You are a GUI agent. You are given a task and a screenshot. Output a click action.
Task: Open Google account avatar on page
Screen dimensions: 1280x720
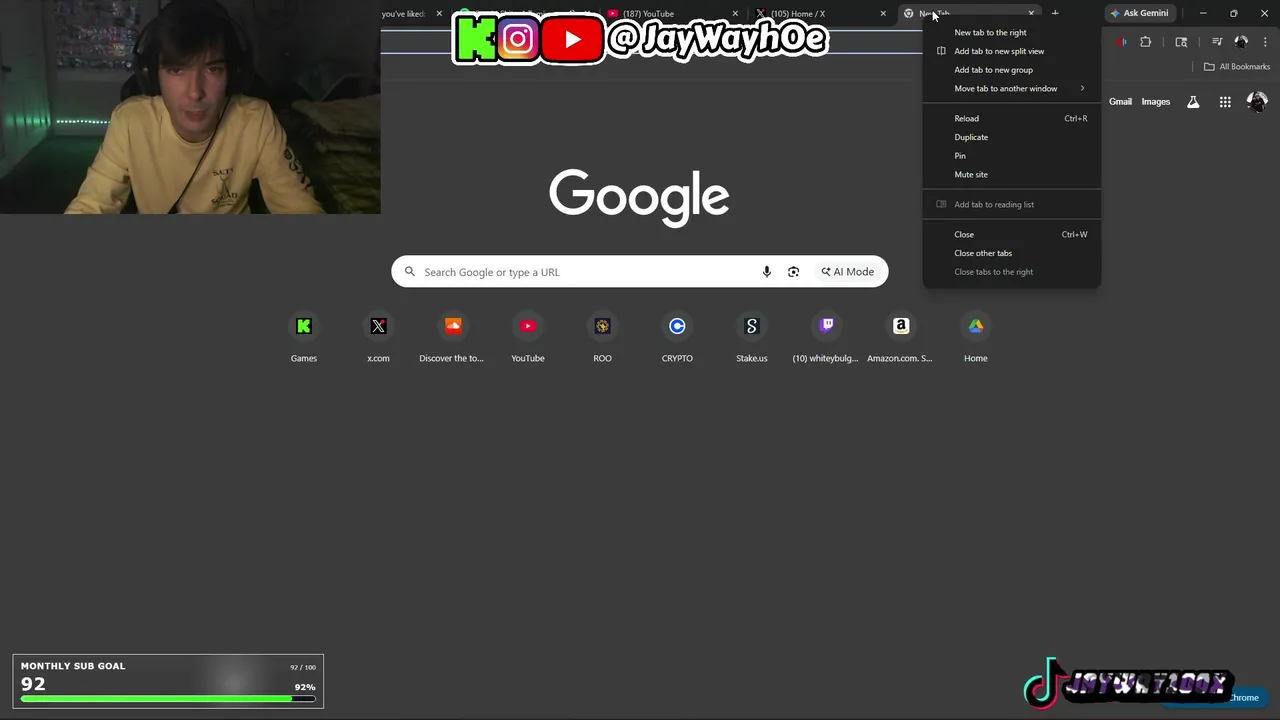[1257, 102]
